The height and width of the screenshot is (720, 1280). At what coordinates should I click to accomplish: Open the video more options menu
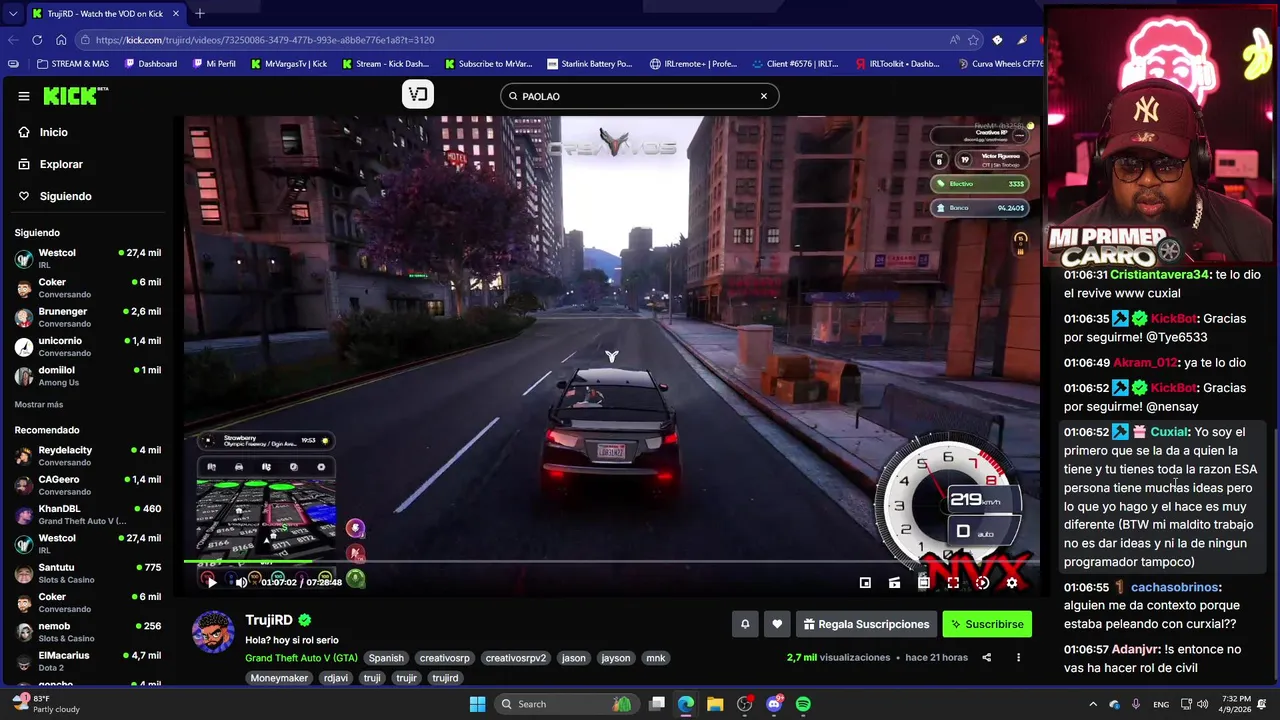coord(1018,657)
